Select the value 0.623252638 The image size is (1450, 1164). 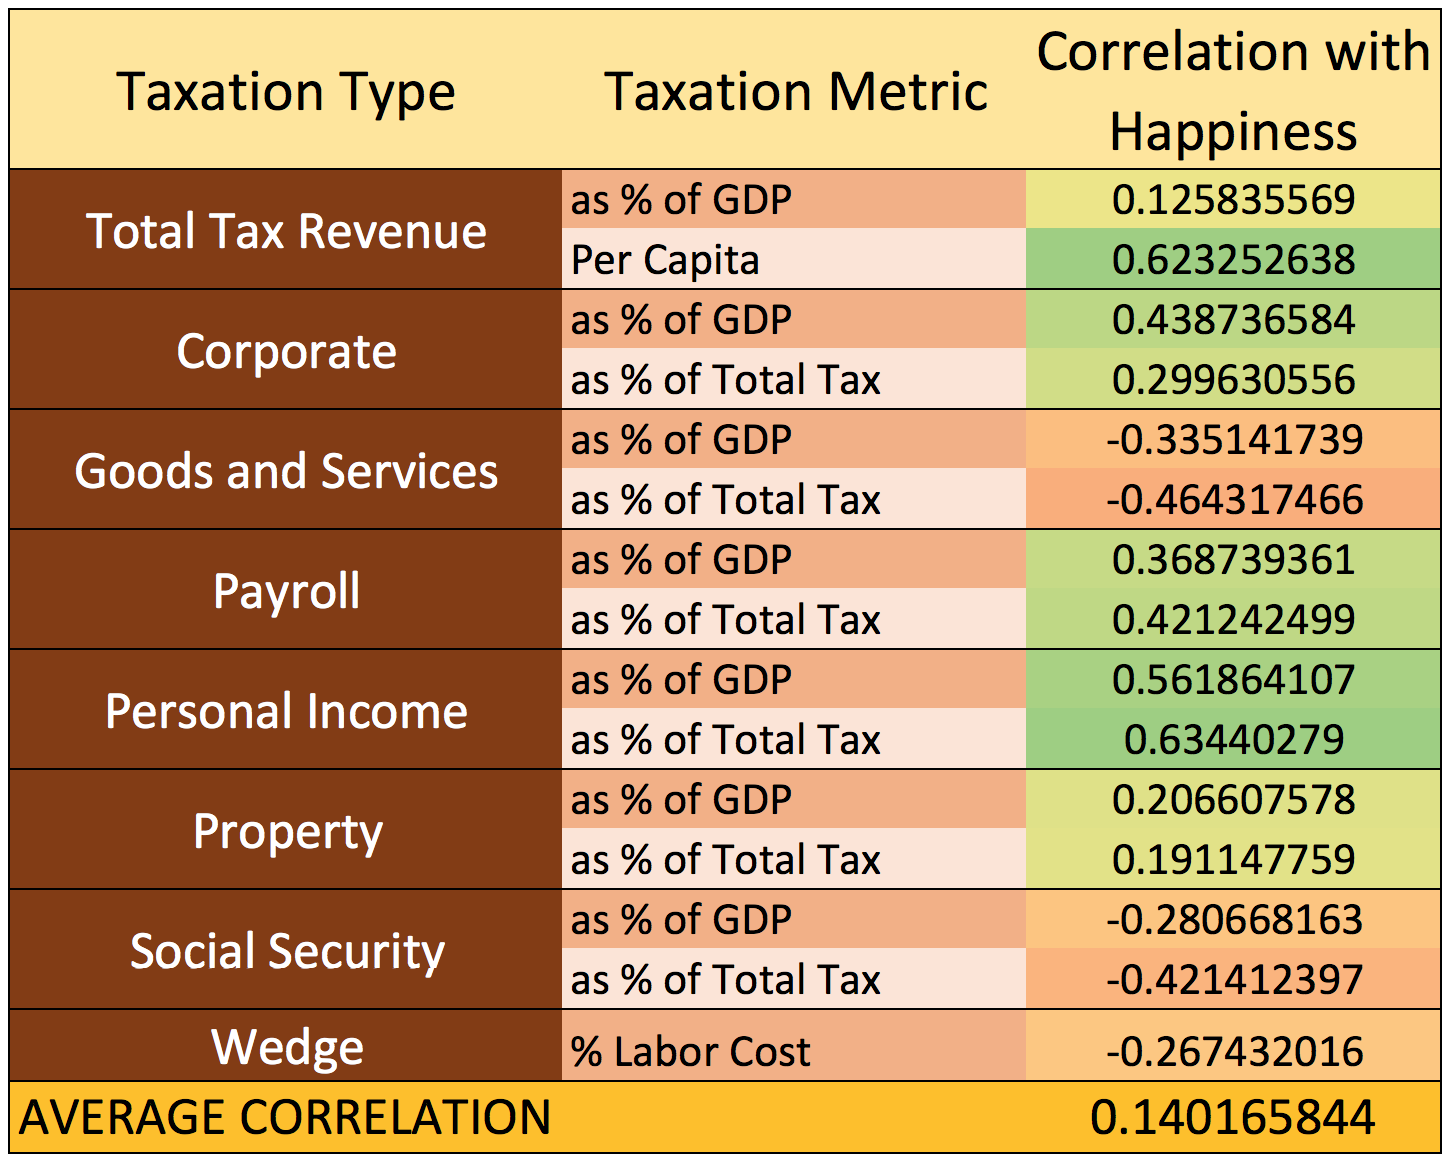(x=1233, y=260)
